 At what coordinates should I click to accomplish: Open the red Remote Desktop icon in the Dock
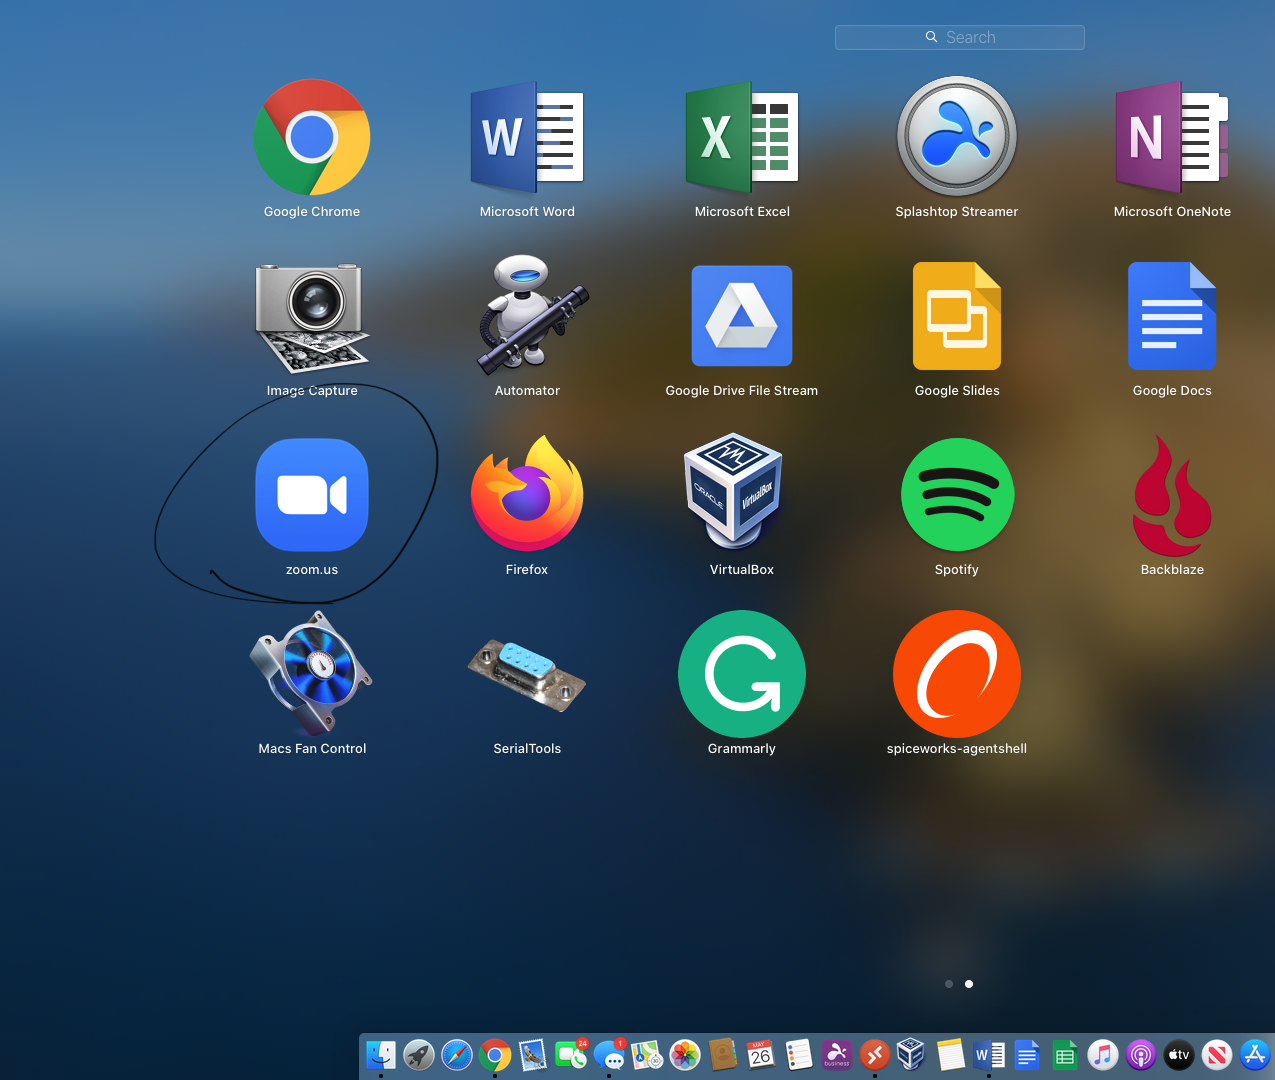[875, 1054]
